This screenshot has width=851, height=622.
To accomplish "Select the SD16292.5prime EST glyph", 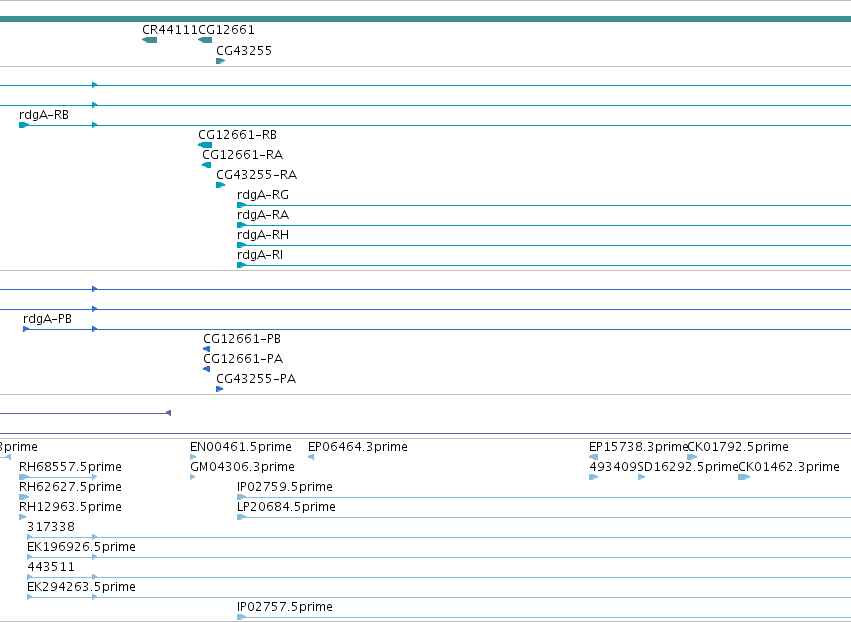I will point(642,477).
